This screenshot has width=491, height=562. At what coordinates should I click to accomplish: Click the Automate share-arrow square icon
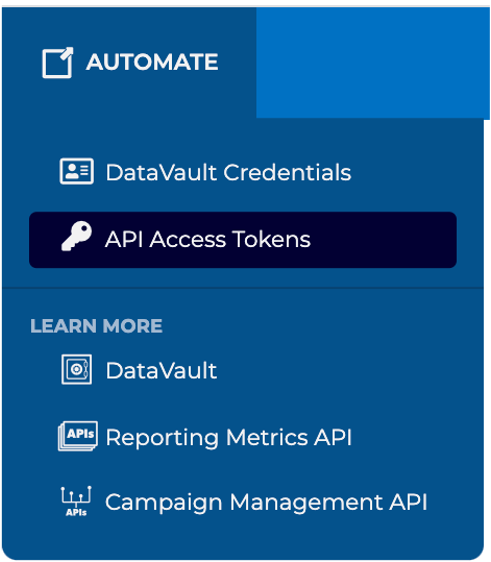[x=58, y=63]
